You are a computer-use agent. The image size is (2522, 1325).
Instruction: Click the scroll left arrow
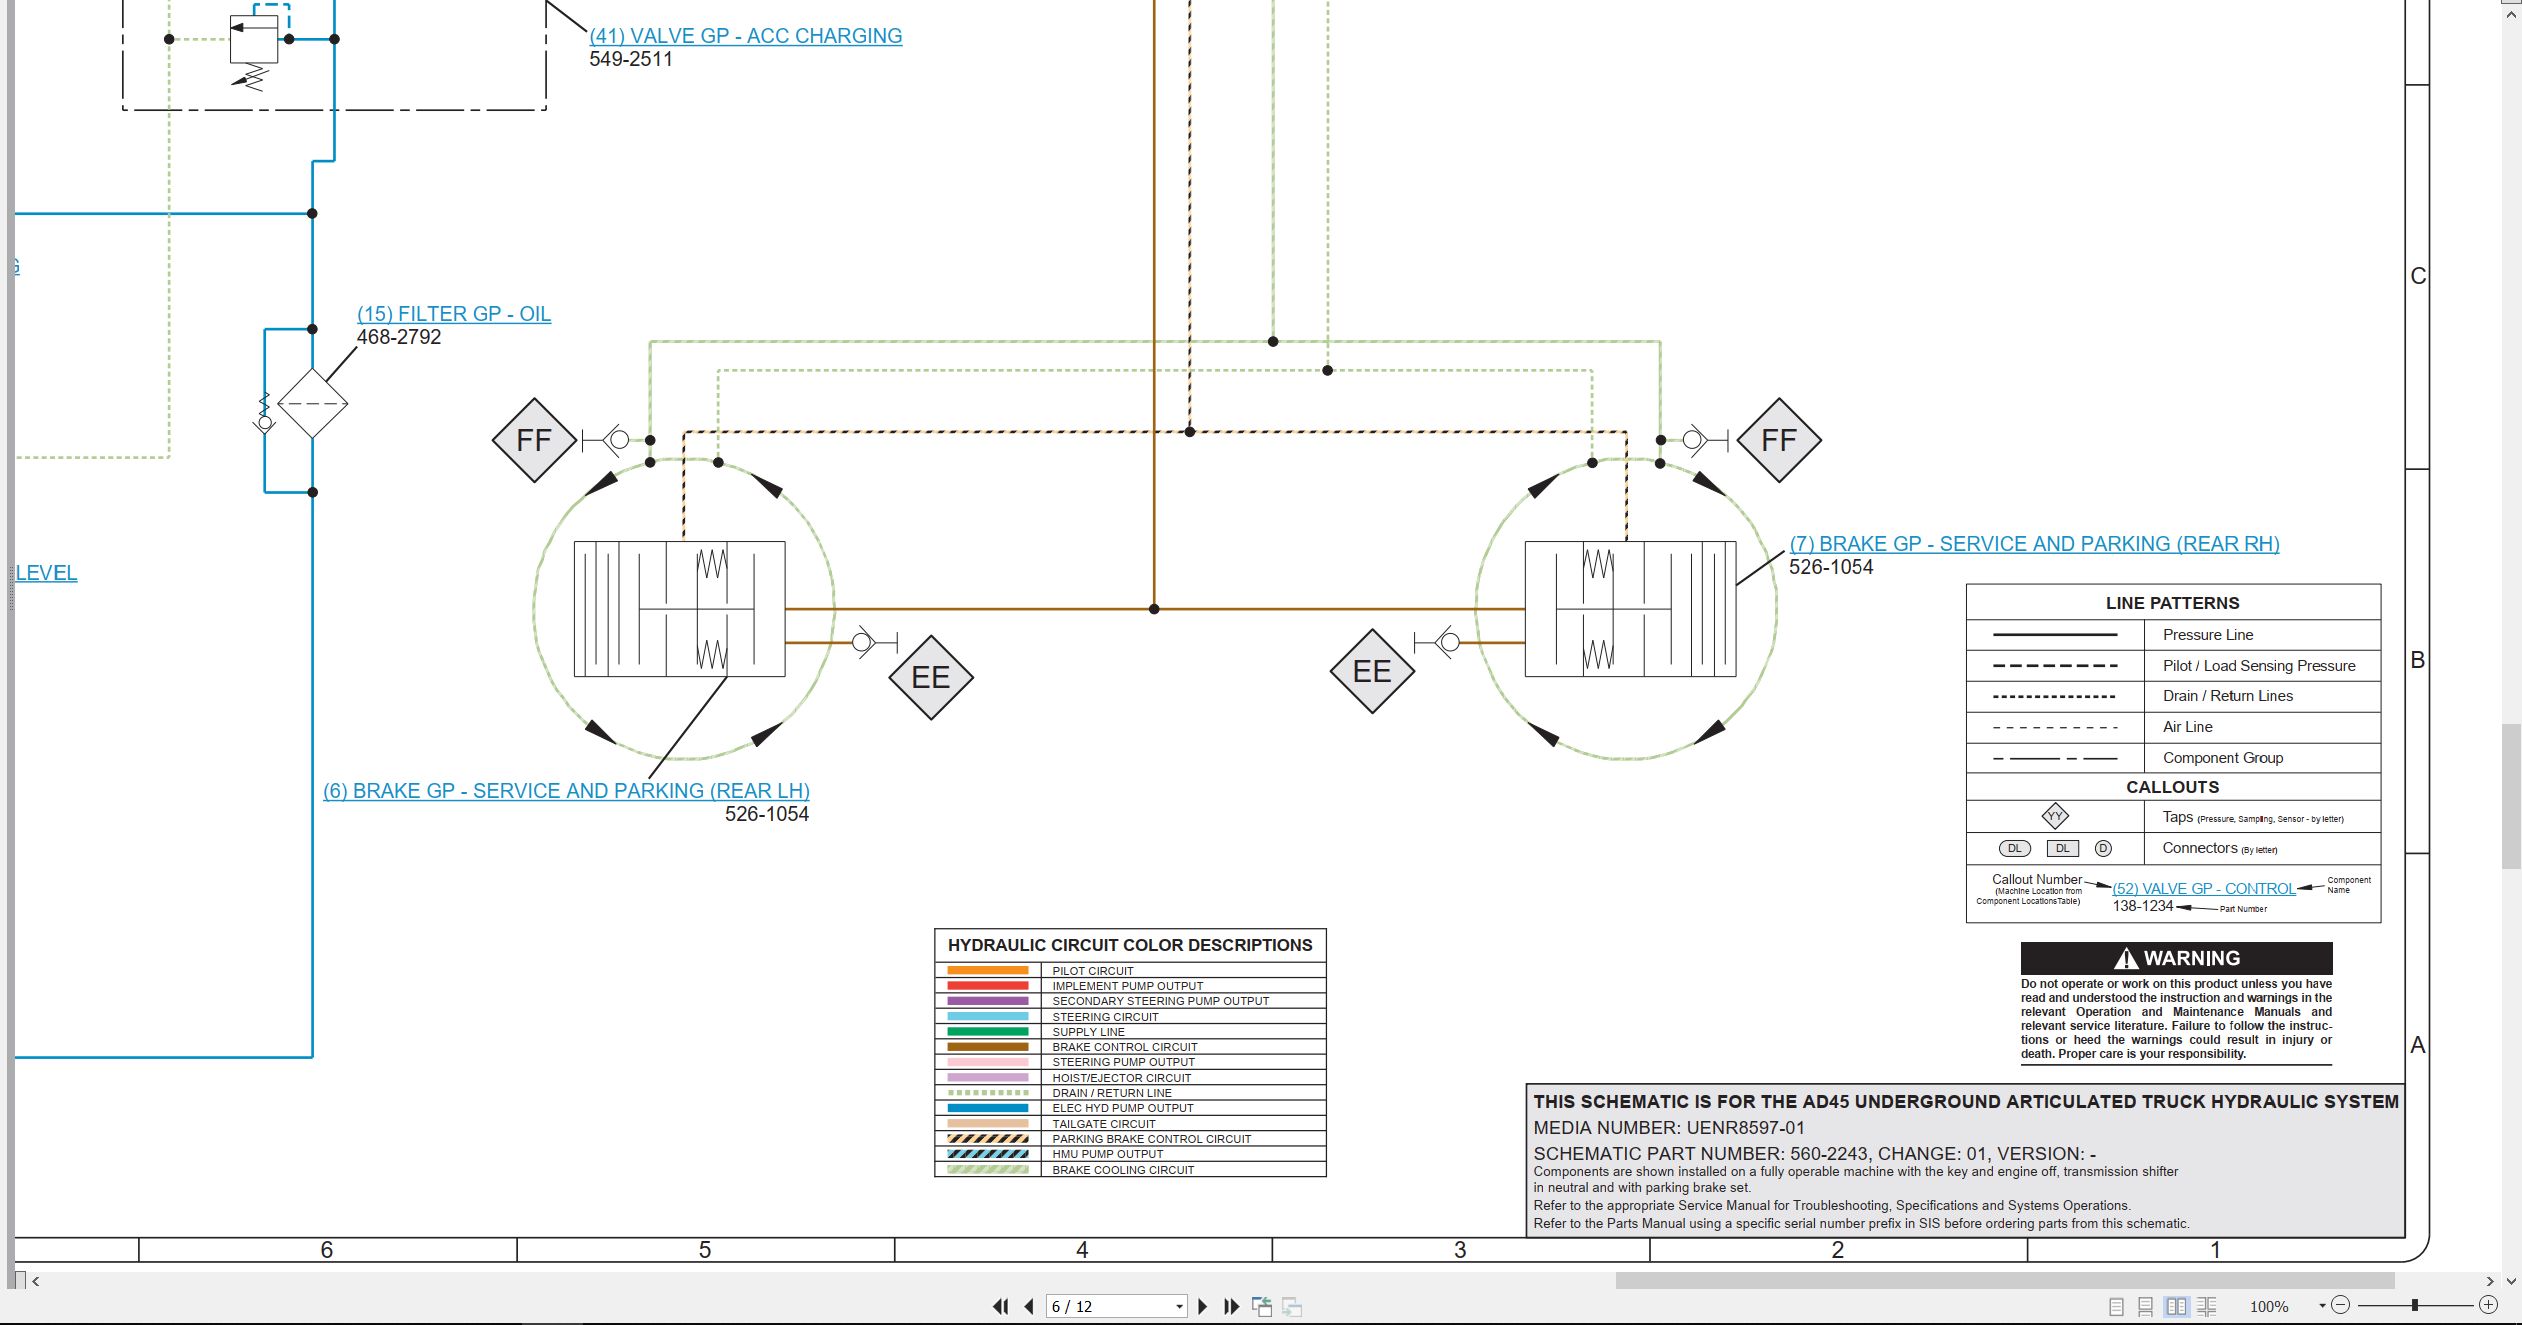point(36,1281)
